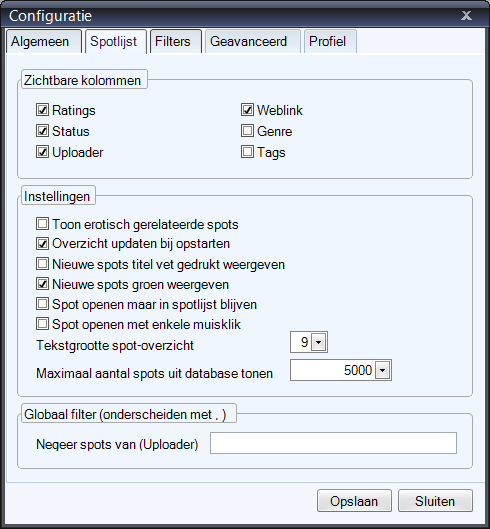Viewport: 490px width, 529px height.
Task: Click the Opslaan button
Action: click(354, 501)
